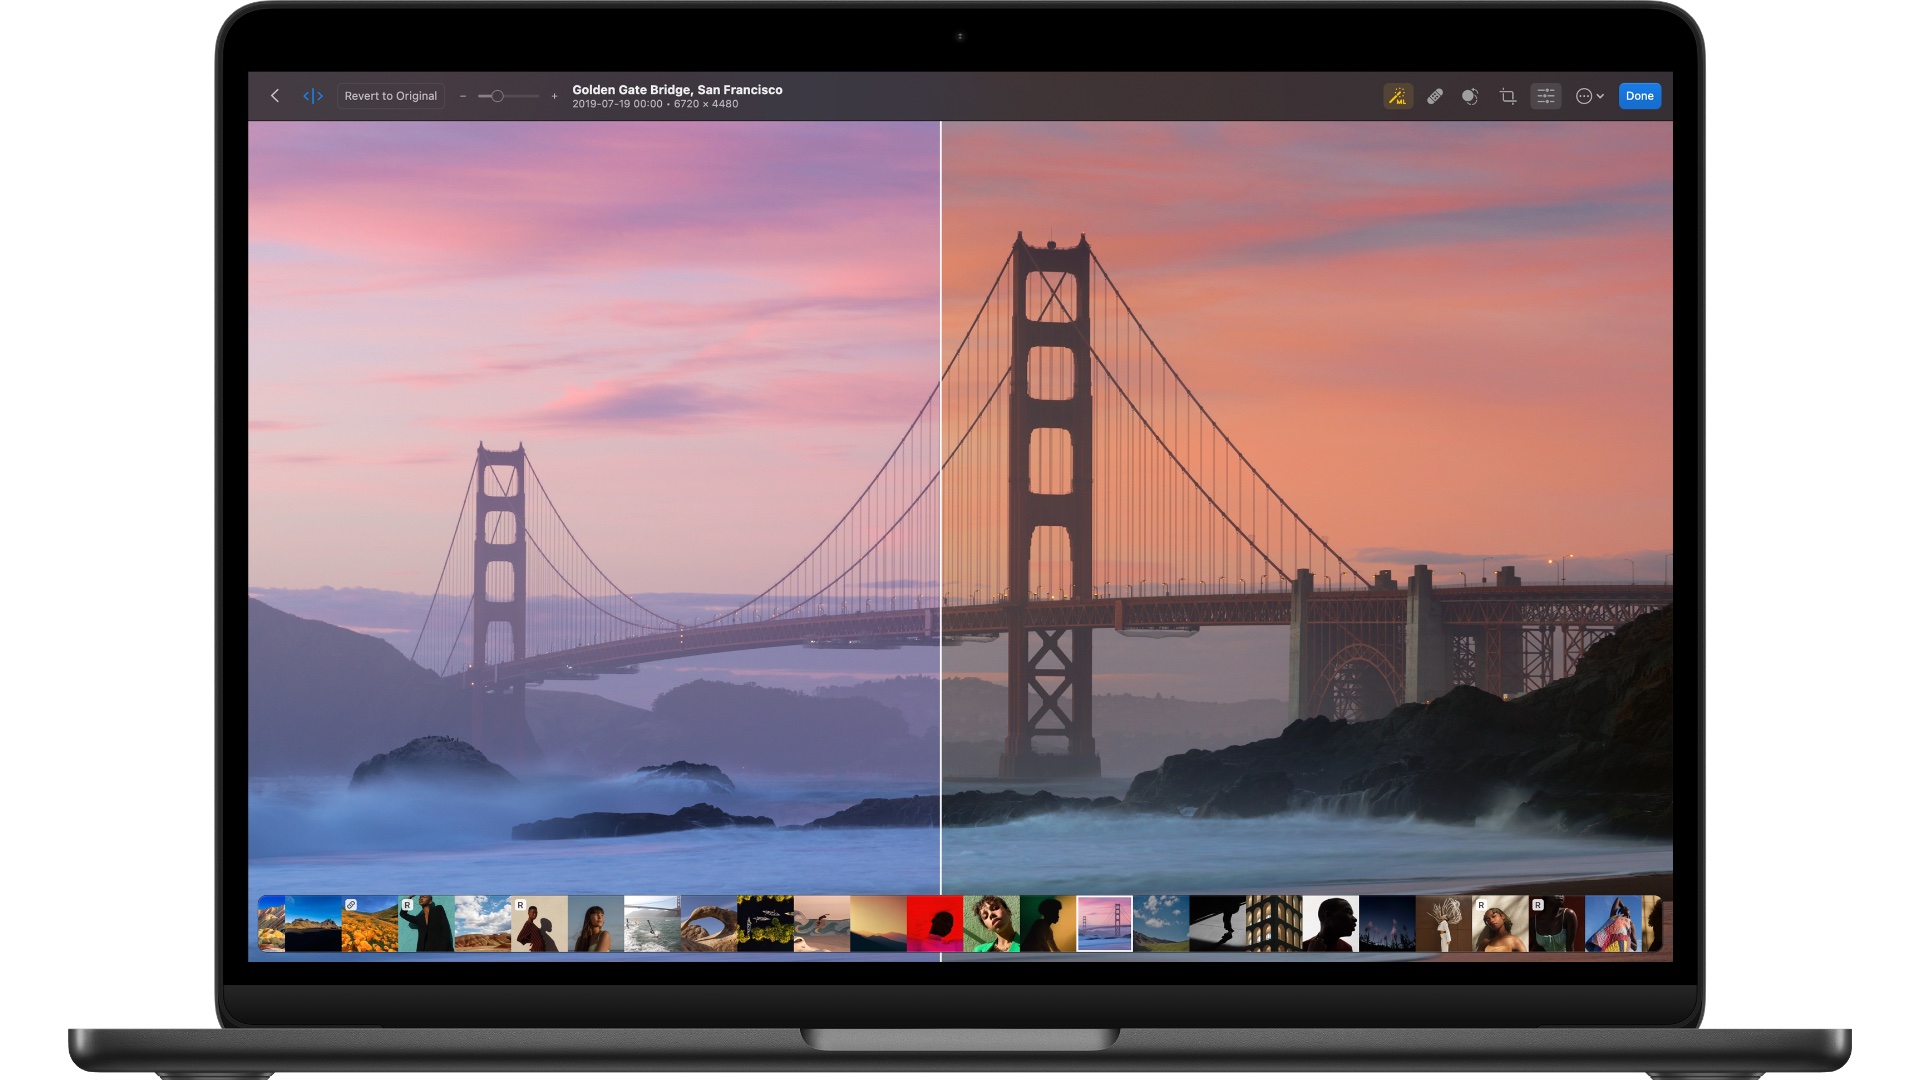Viewport: 1920px width, 1080px height.
Task: Zoom in with the plus icon
Action: [554, 96]
